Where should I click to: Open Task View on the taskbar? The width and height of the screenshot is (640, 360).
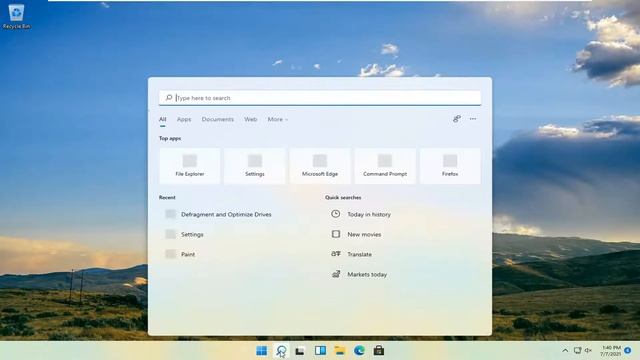pos(300,351)
